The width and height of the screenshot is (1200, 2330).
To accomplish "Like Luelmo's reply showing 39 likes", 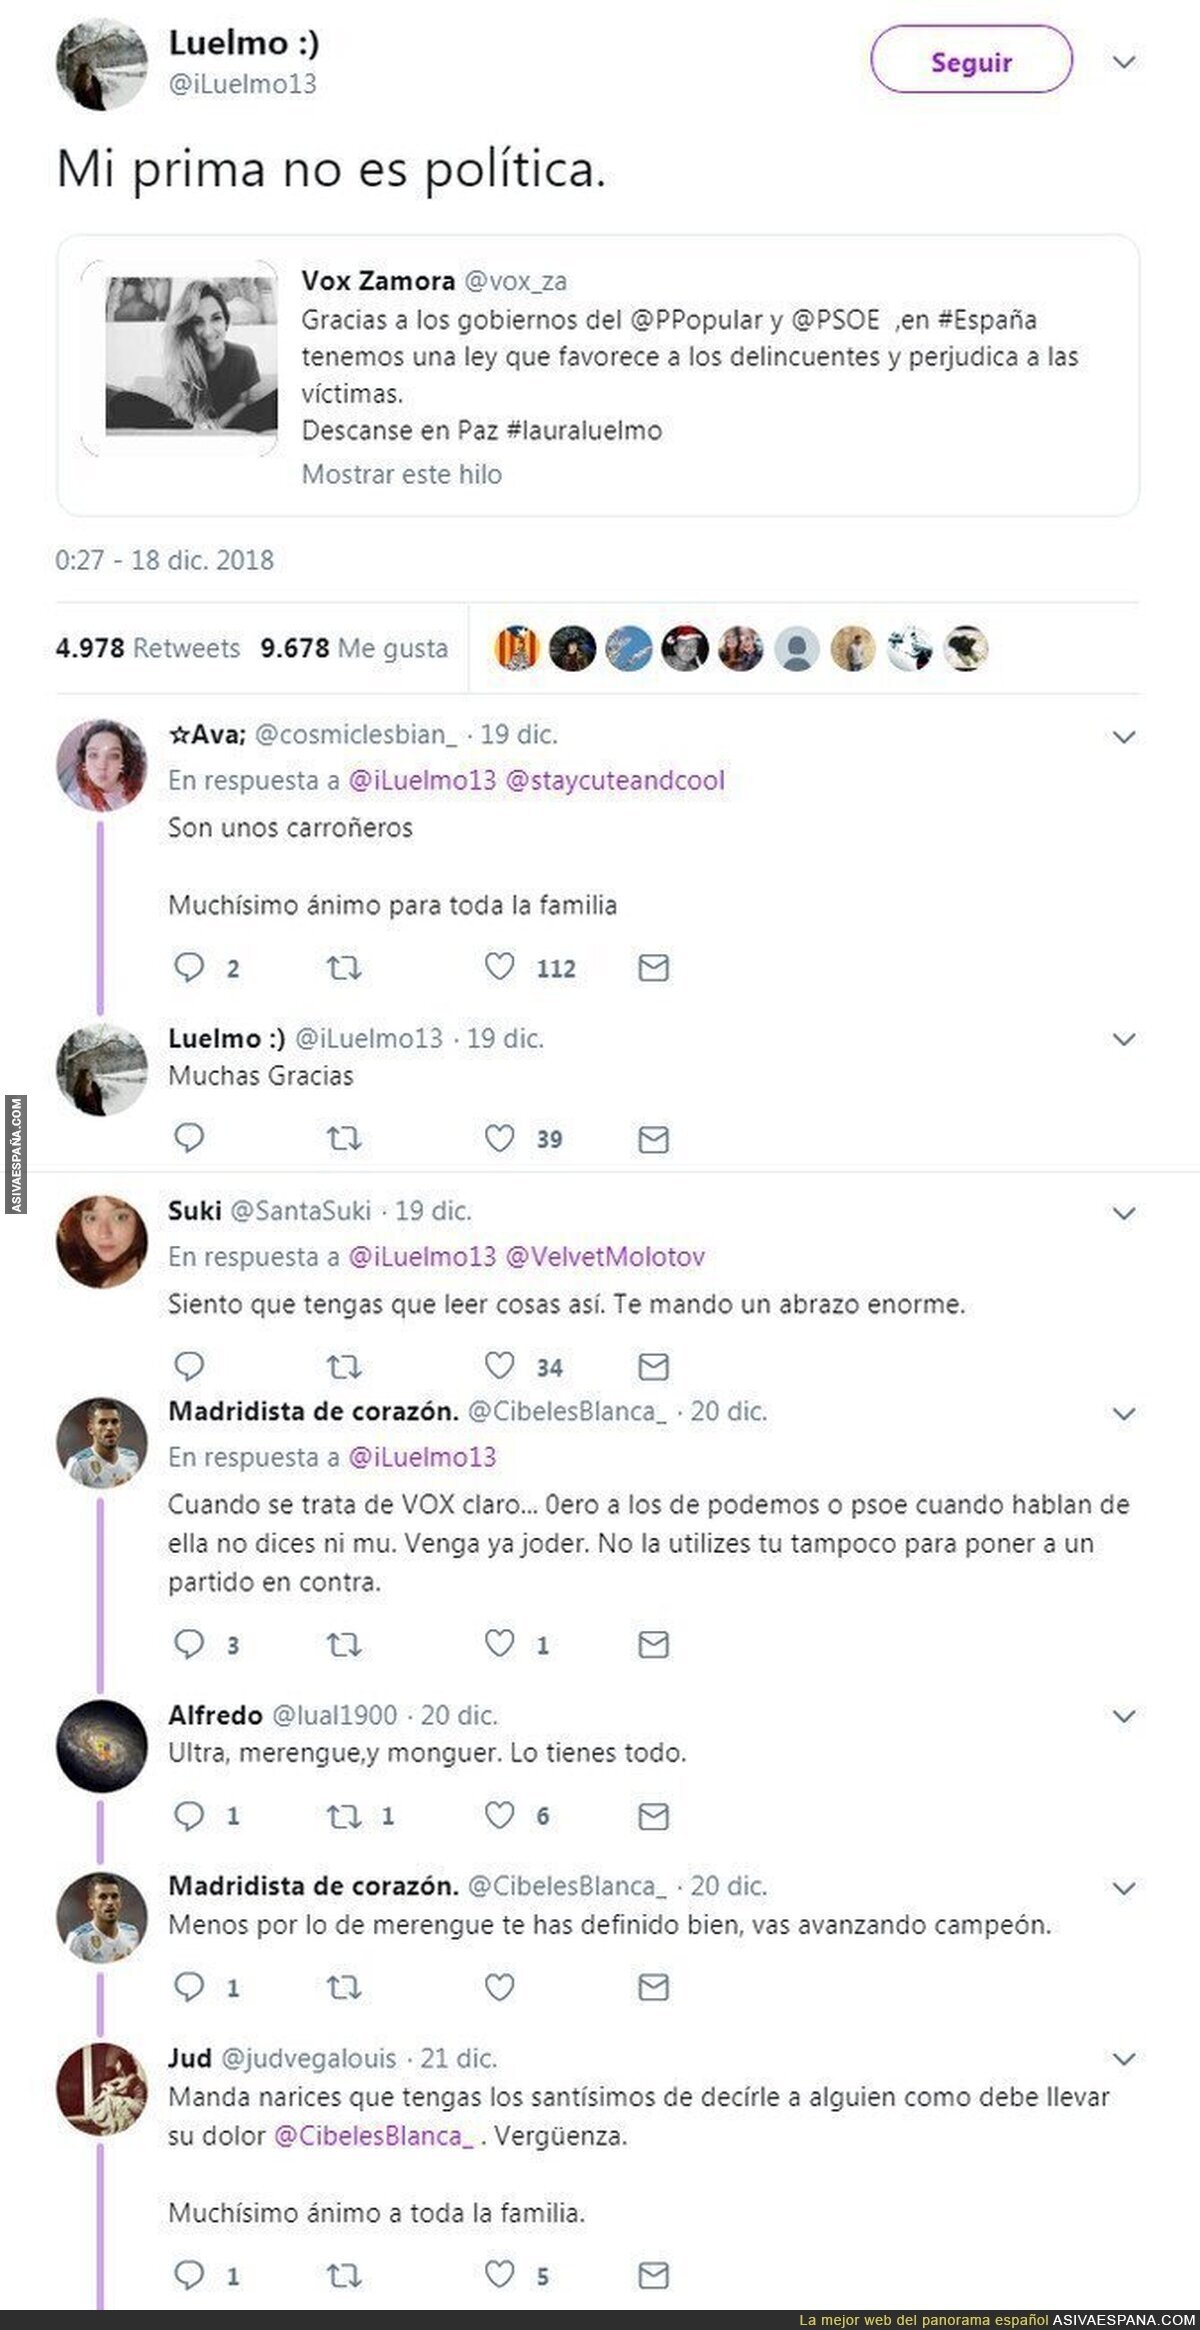I will coord(499,1138).
